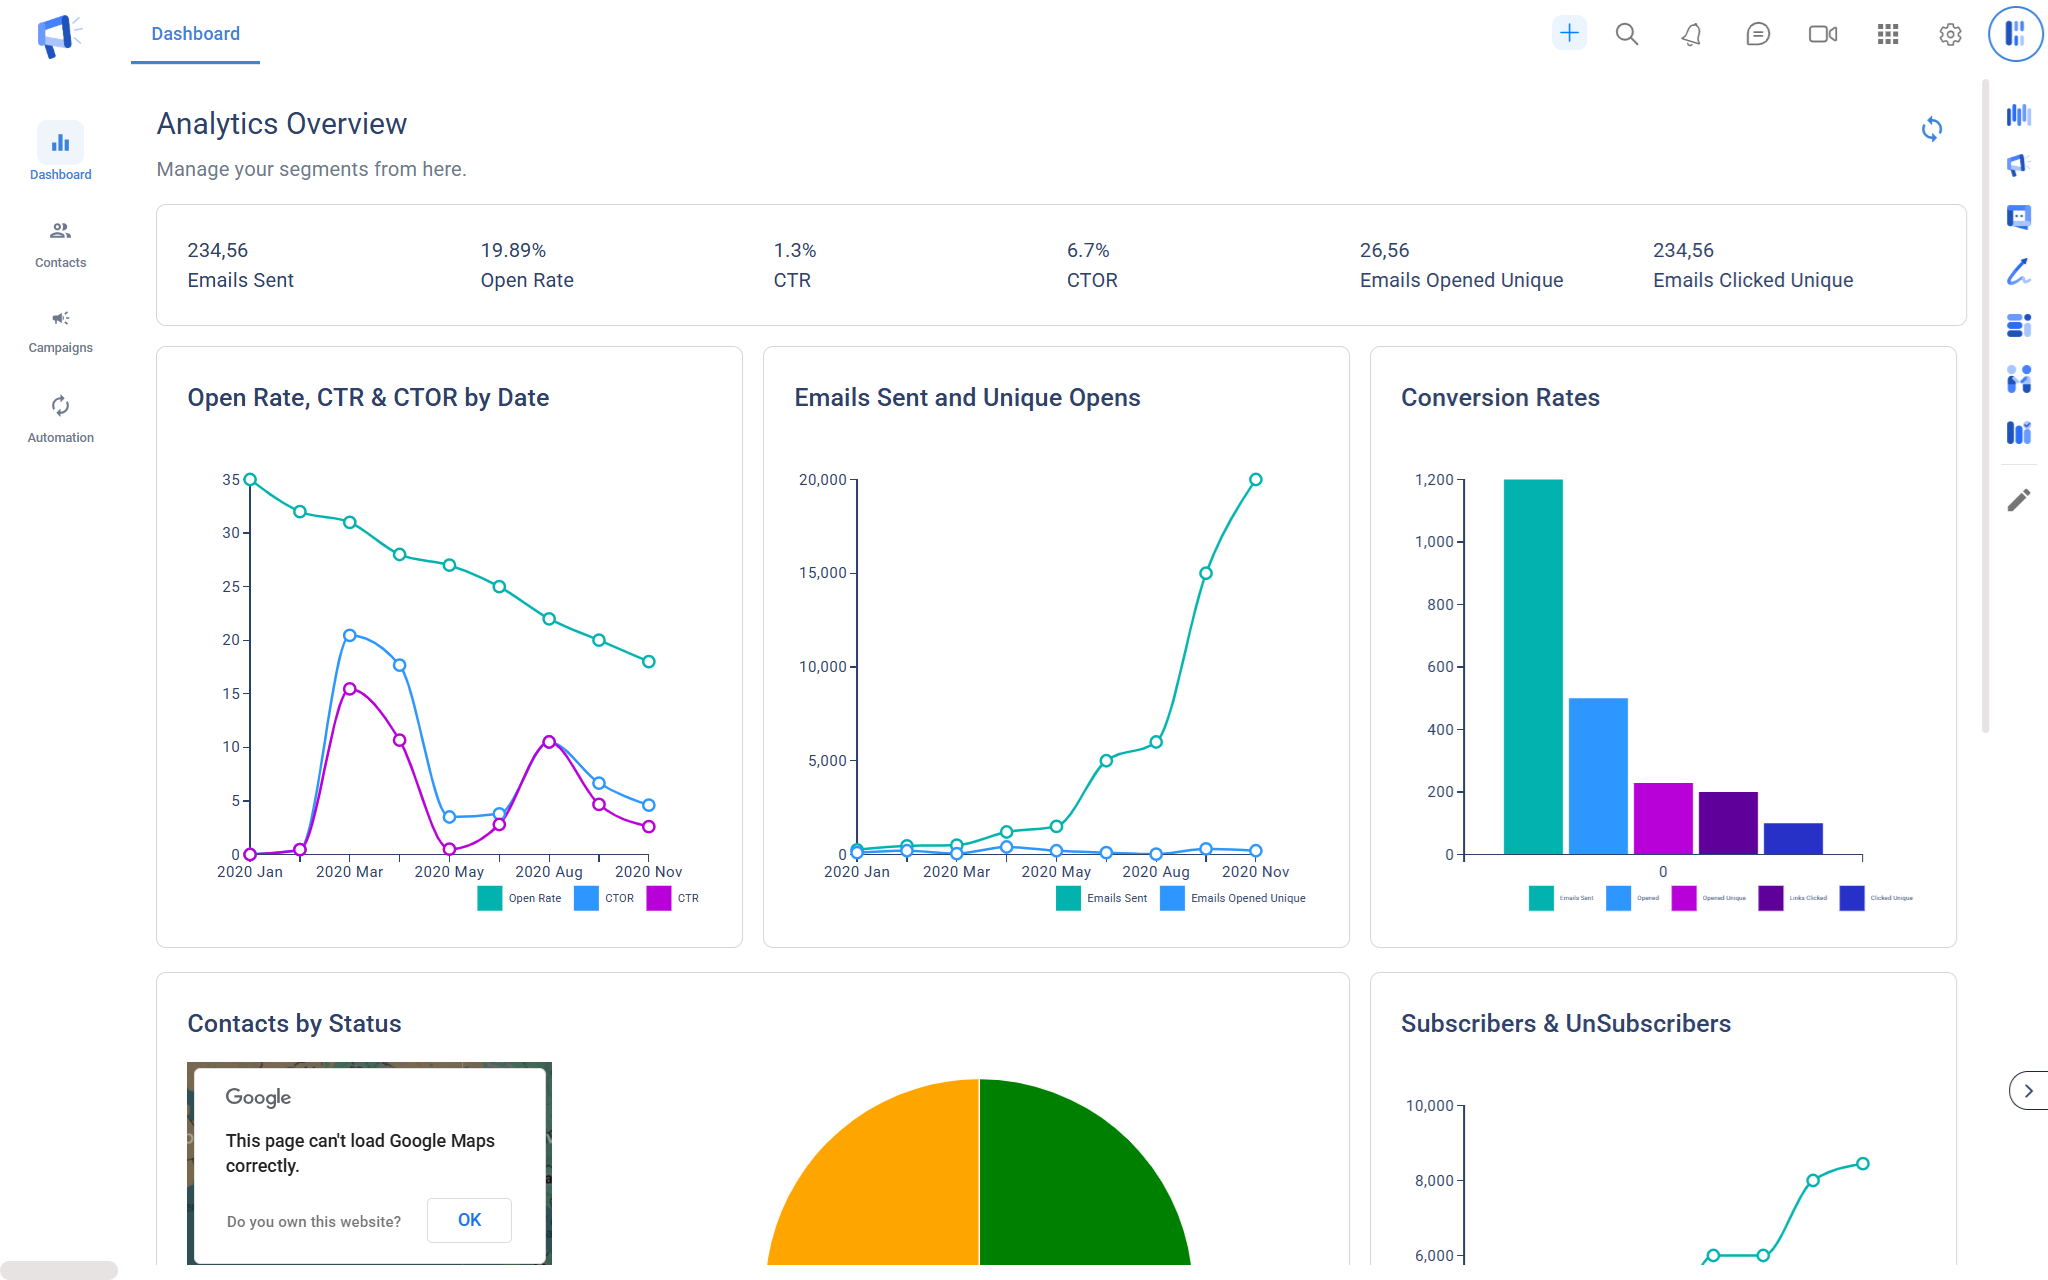Open the notifications bell
Viewport: 2048px width, 1280px height.
click(x=1691, y=34)
